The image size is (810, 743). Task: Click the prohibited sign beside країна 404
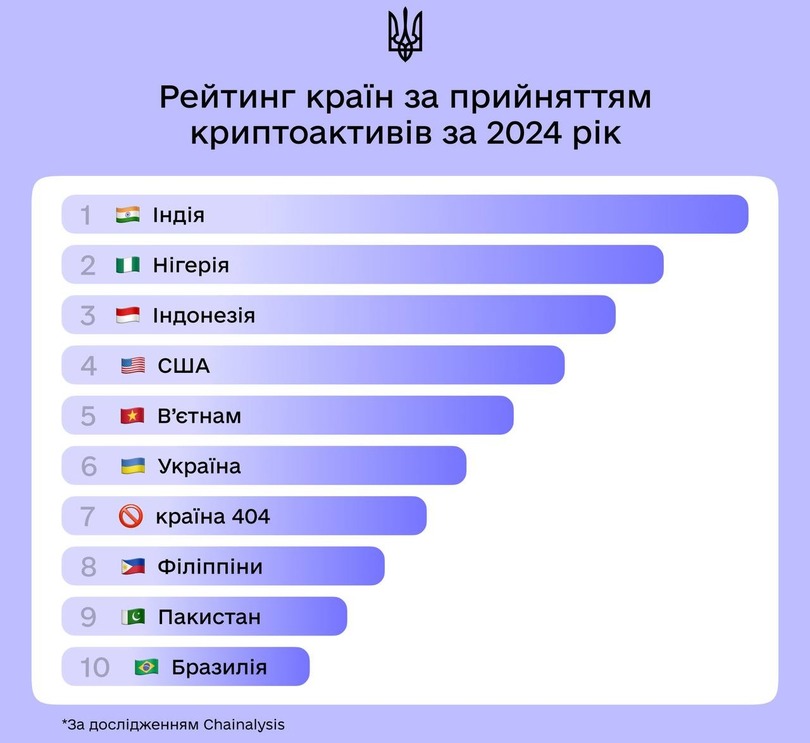click(x=131, y=516)
